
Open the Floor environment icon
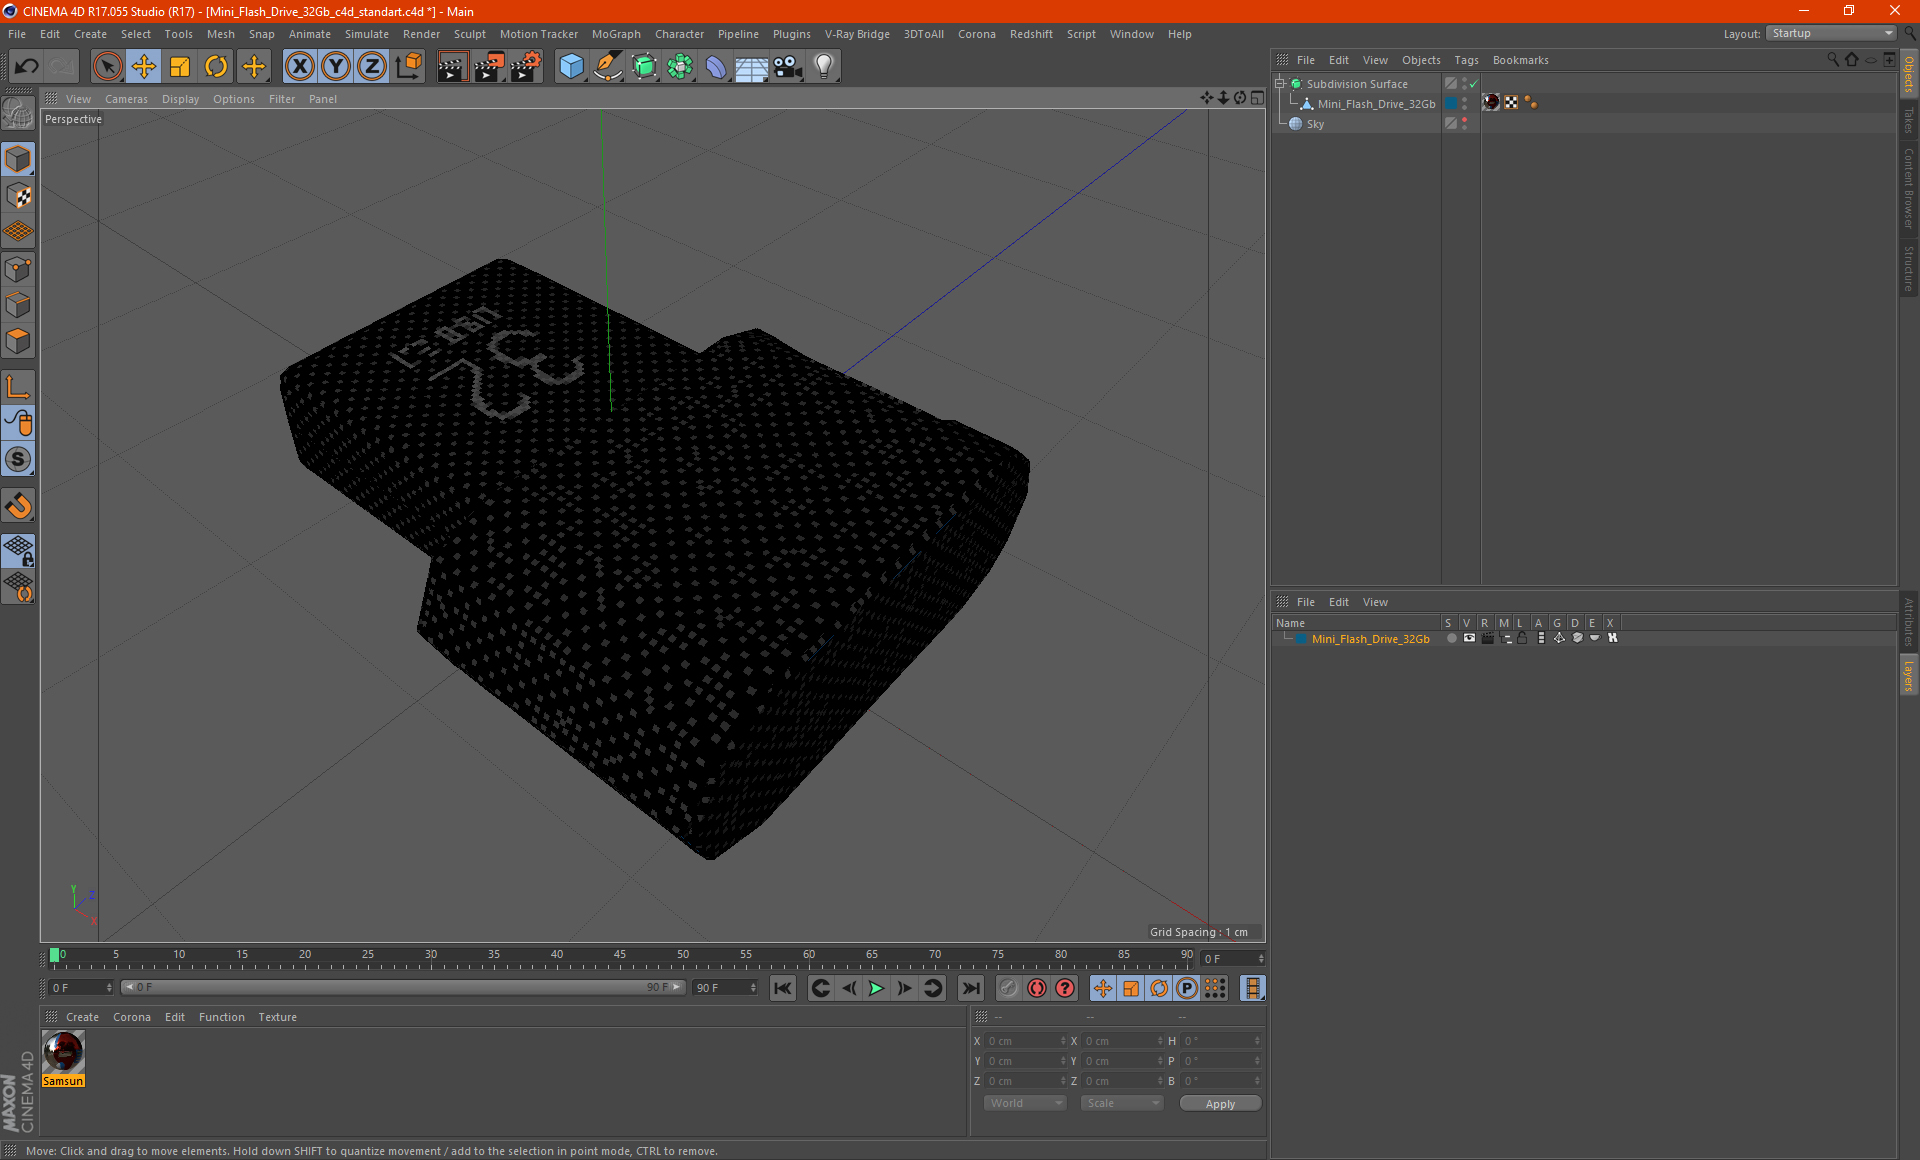[752, 67]
